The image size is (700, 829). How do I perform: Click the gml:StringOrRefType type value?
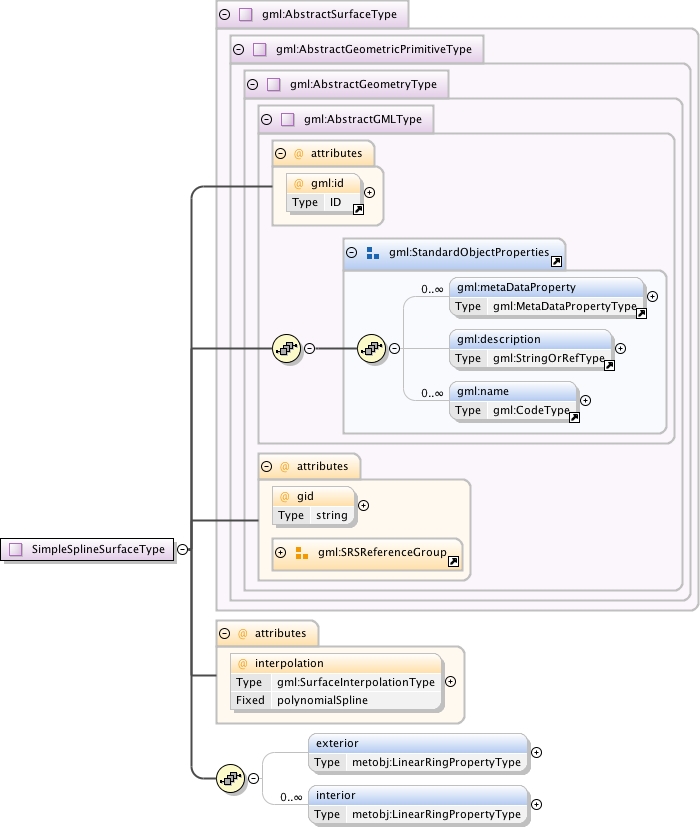[x=548, y=358]
